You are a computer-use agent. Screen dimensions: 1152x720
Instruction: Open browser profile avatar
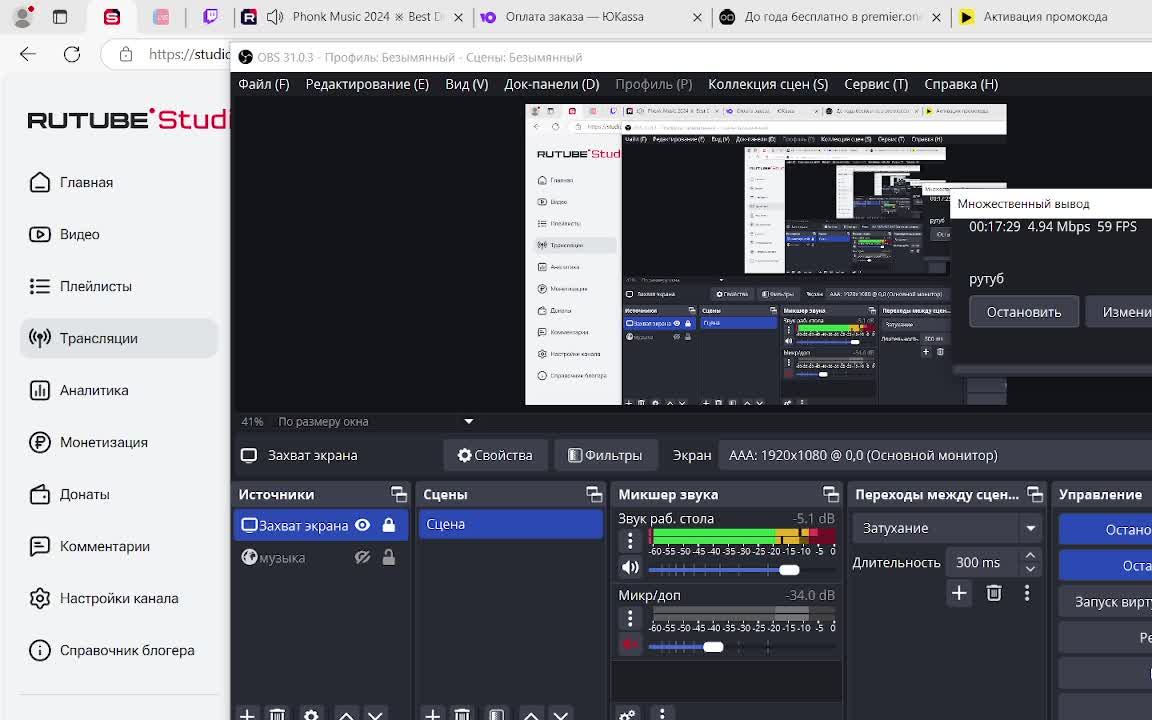point(23,16)
